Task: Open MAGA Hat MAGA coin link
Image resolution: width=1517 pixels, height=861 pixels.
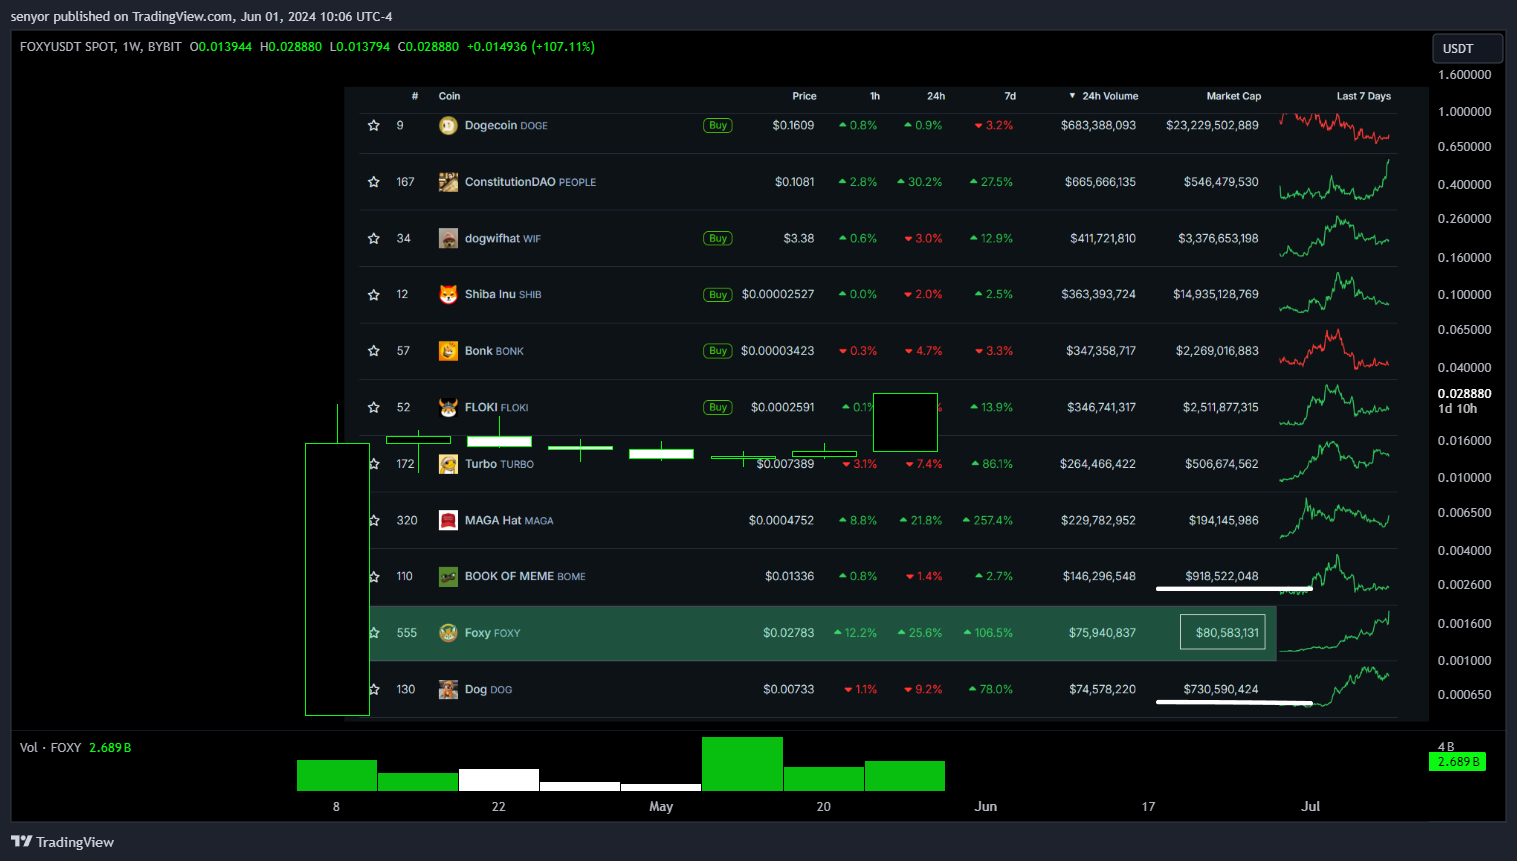Action: (509, 521)
